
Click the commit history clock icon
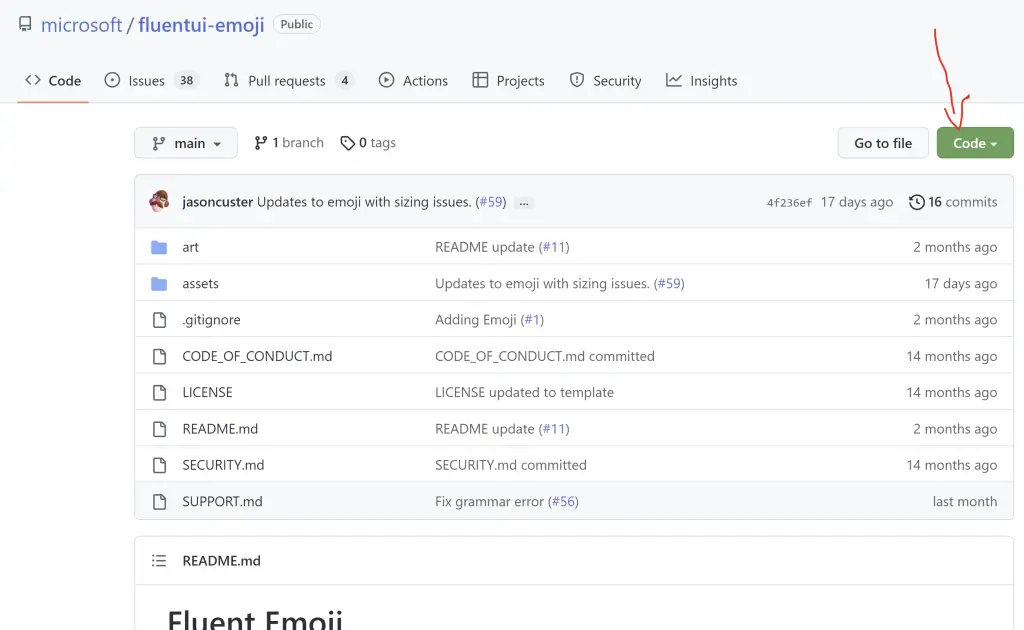(916, 202)
